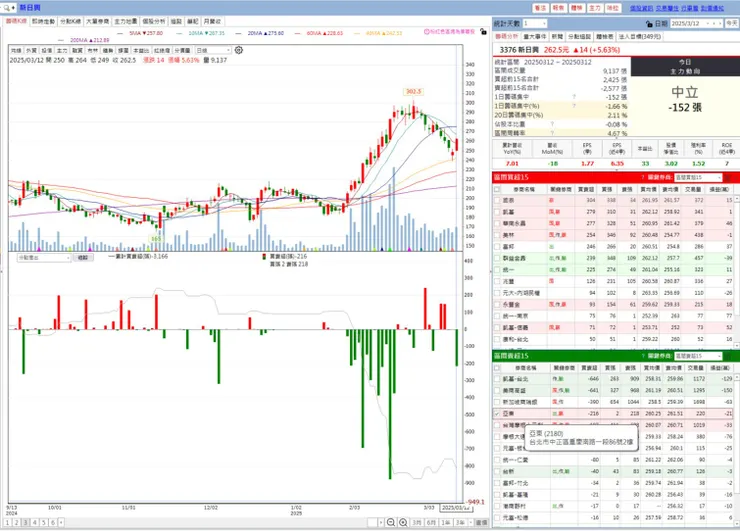Toggle the lock icon above the chart
Image resolution: width=740 pixels, height=531 pixels.
(x=483, y=32)
